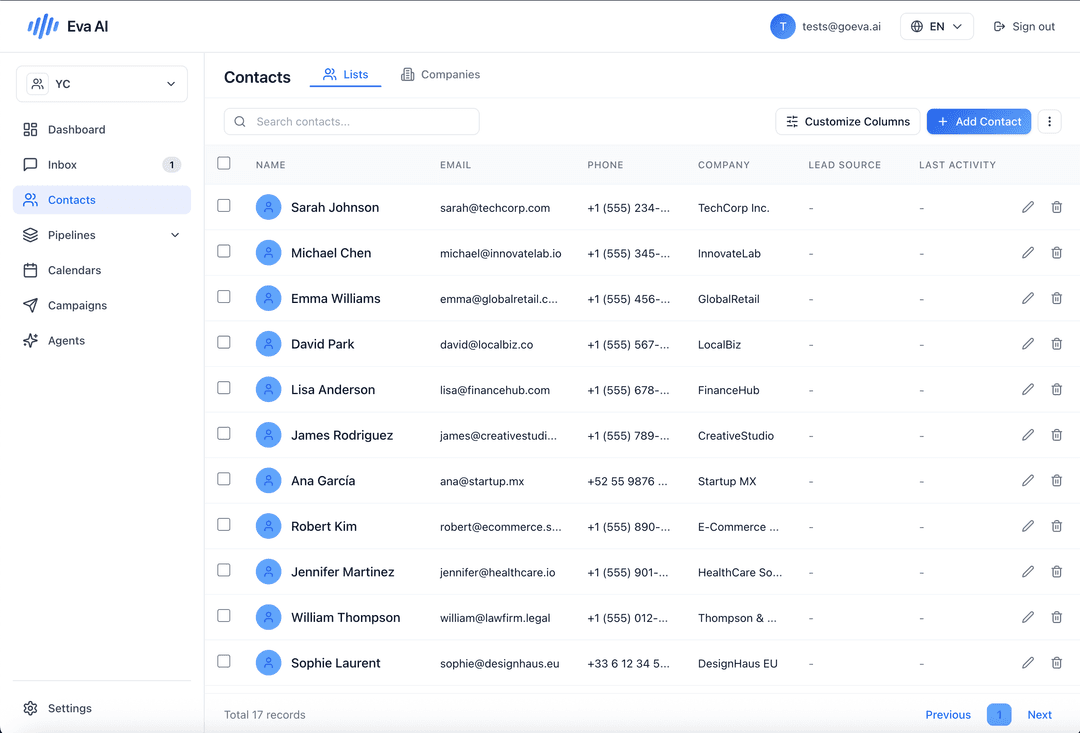
Task: Delete the Ana García contact row
Action: (x=1056, y=481)
